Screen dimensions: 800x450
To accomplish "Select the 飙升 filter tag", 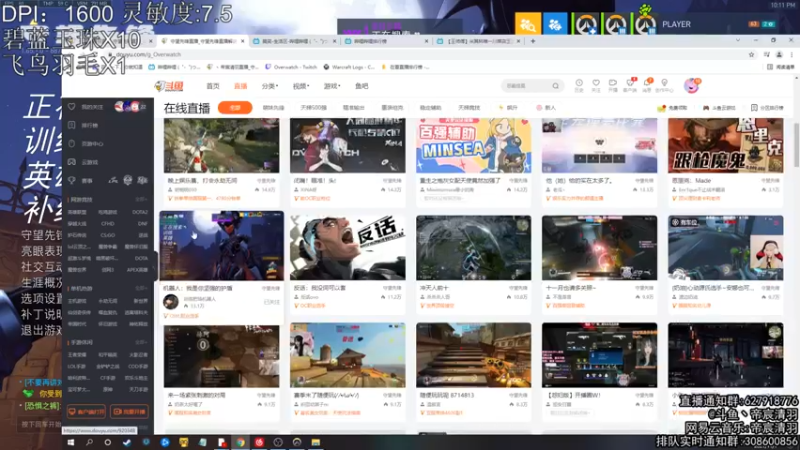I will (x=508, y=108).
